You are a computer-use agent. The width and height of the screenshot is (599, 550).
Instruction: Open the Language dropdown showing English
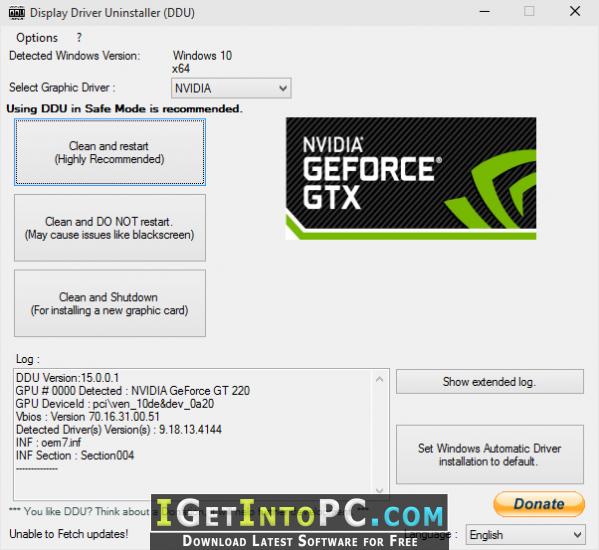click(x=526, y=535)
